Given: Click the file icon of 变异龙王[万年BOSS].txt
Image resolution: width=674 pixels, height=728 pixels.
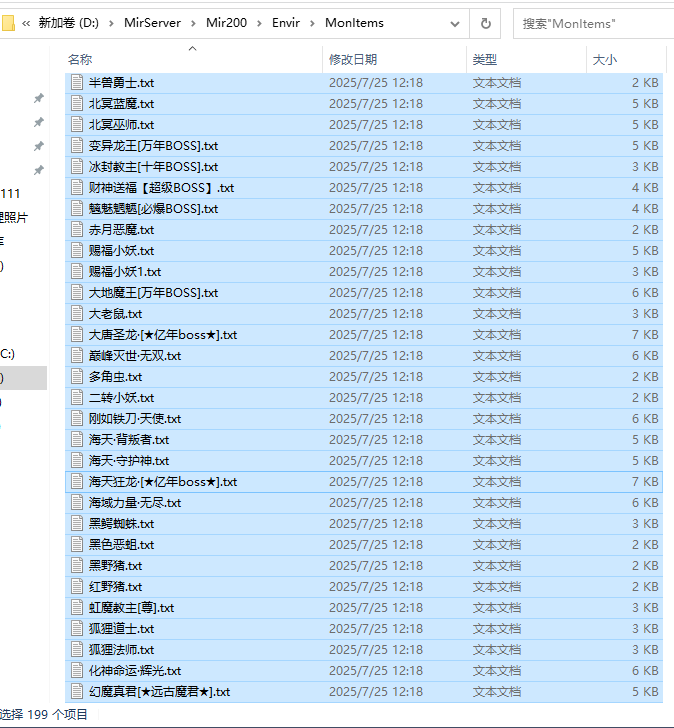Looking at the screenshot, I should 77,146.
